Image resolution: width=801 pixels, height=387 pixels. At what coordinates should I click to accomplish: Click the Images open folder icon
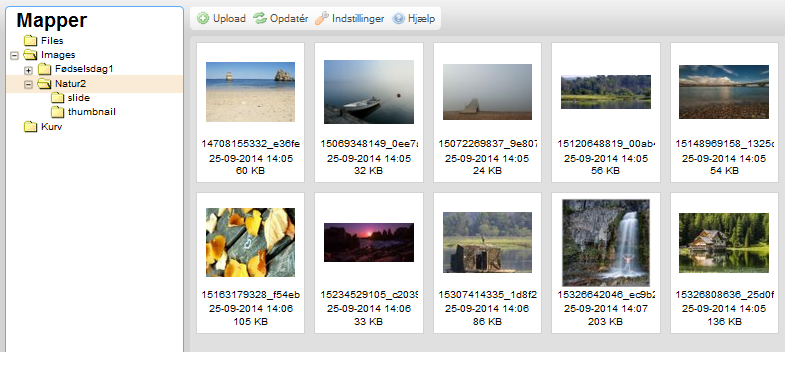[x=31, y=55]
